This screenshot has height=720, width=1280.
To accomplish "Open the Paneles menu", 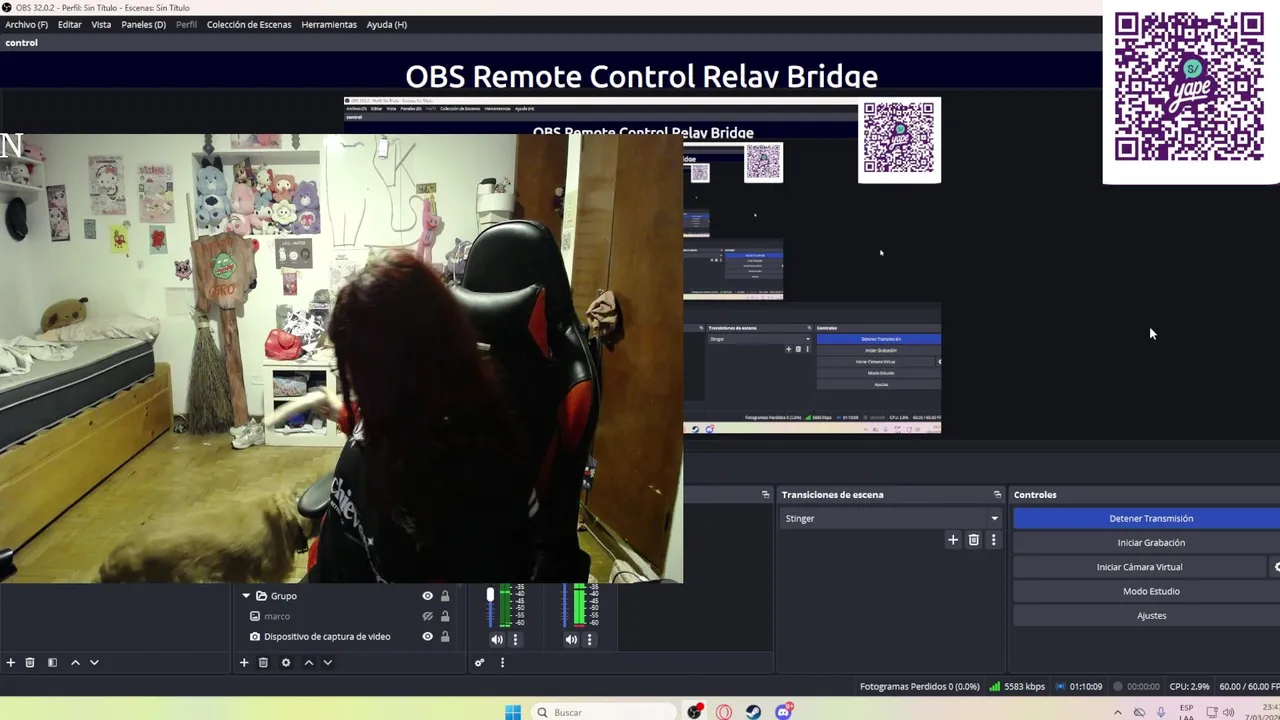I will (143, 24).
